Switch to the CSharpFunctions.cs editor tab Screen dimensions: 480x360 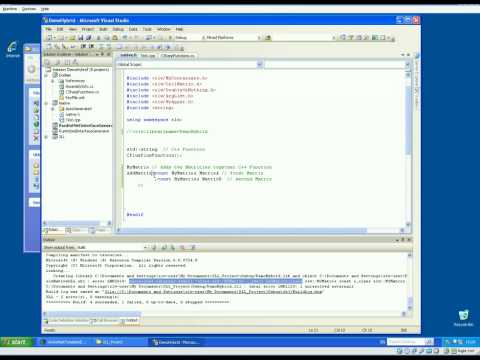tap(177, 56)
